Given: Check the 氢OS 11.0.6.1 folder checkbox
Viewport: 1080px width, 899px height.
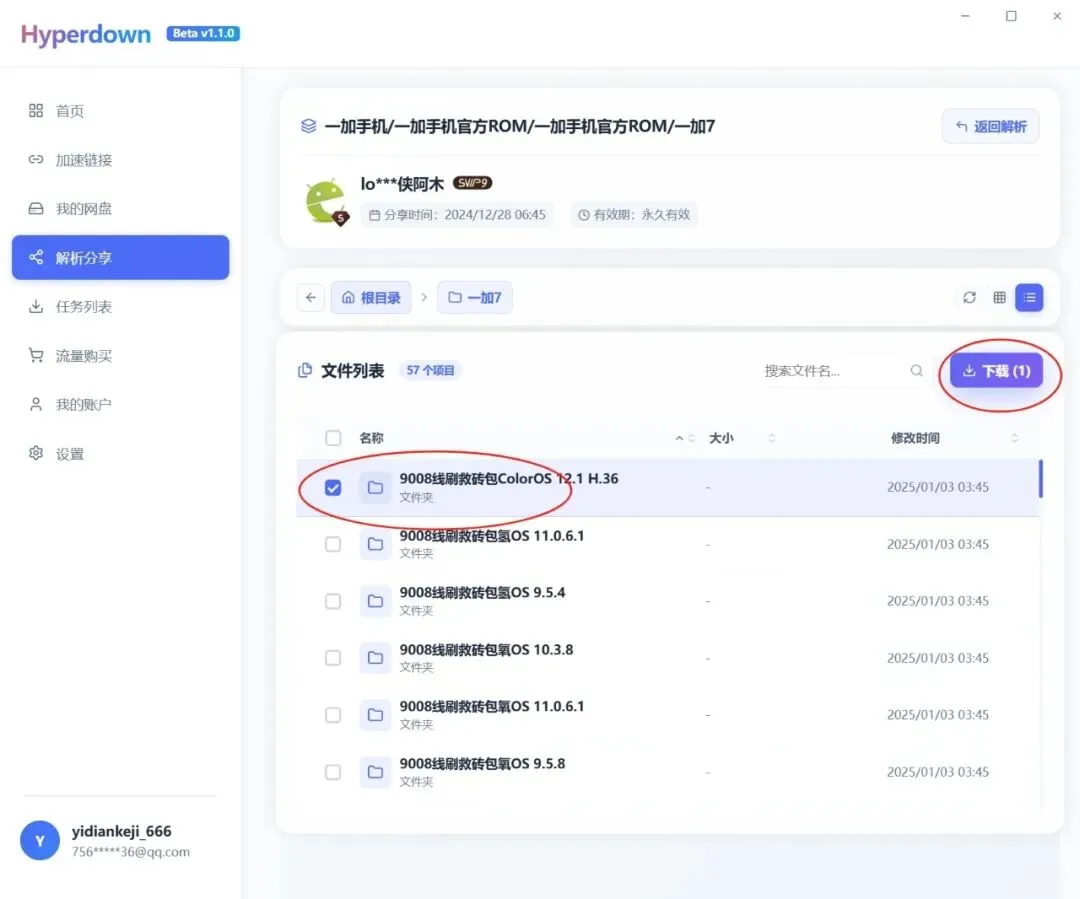Looking at the screenshot, I should 333,544.
